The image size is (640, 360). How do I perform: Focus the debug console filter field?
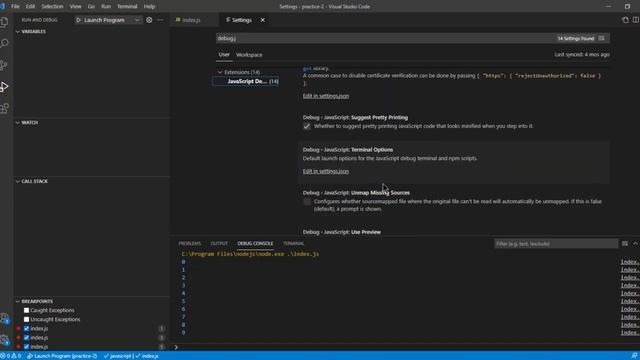coord(556,244)
